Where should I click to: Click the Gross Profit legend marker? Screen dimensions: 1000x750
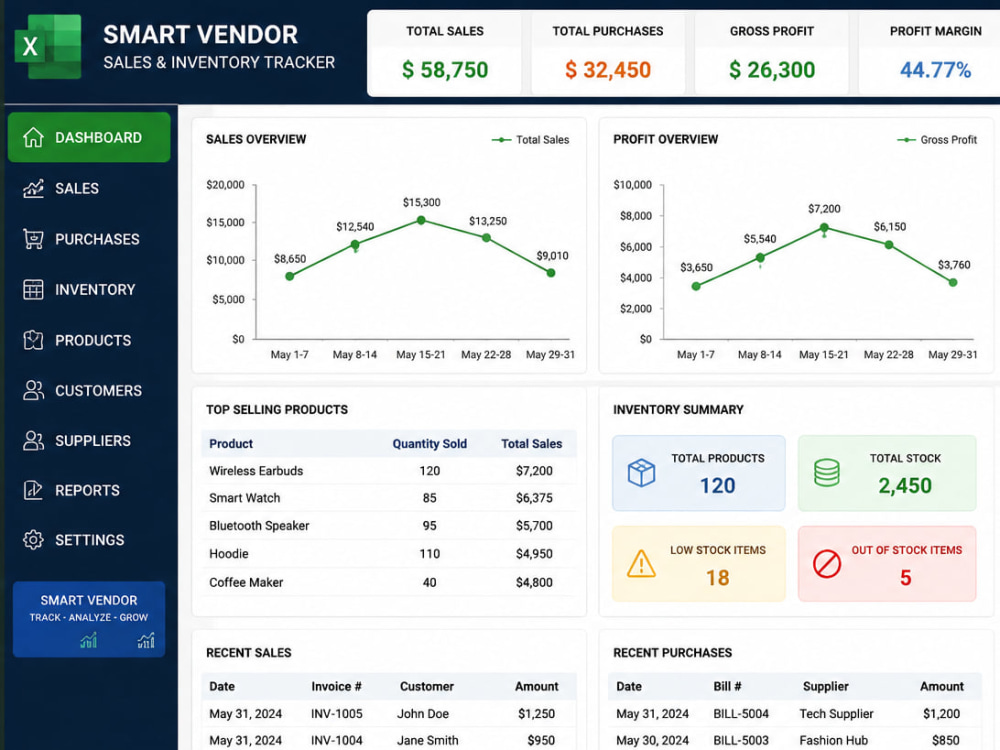[x=906, y=140]
